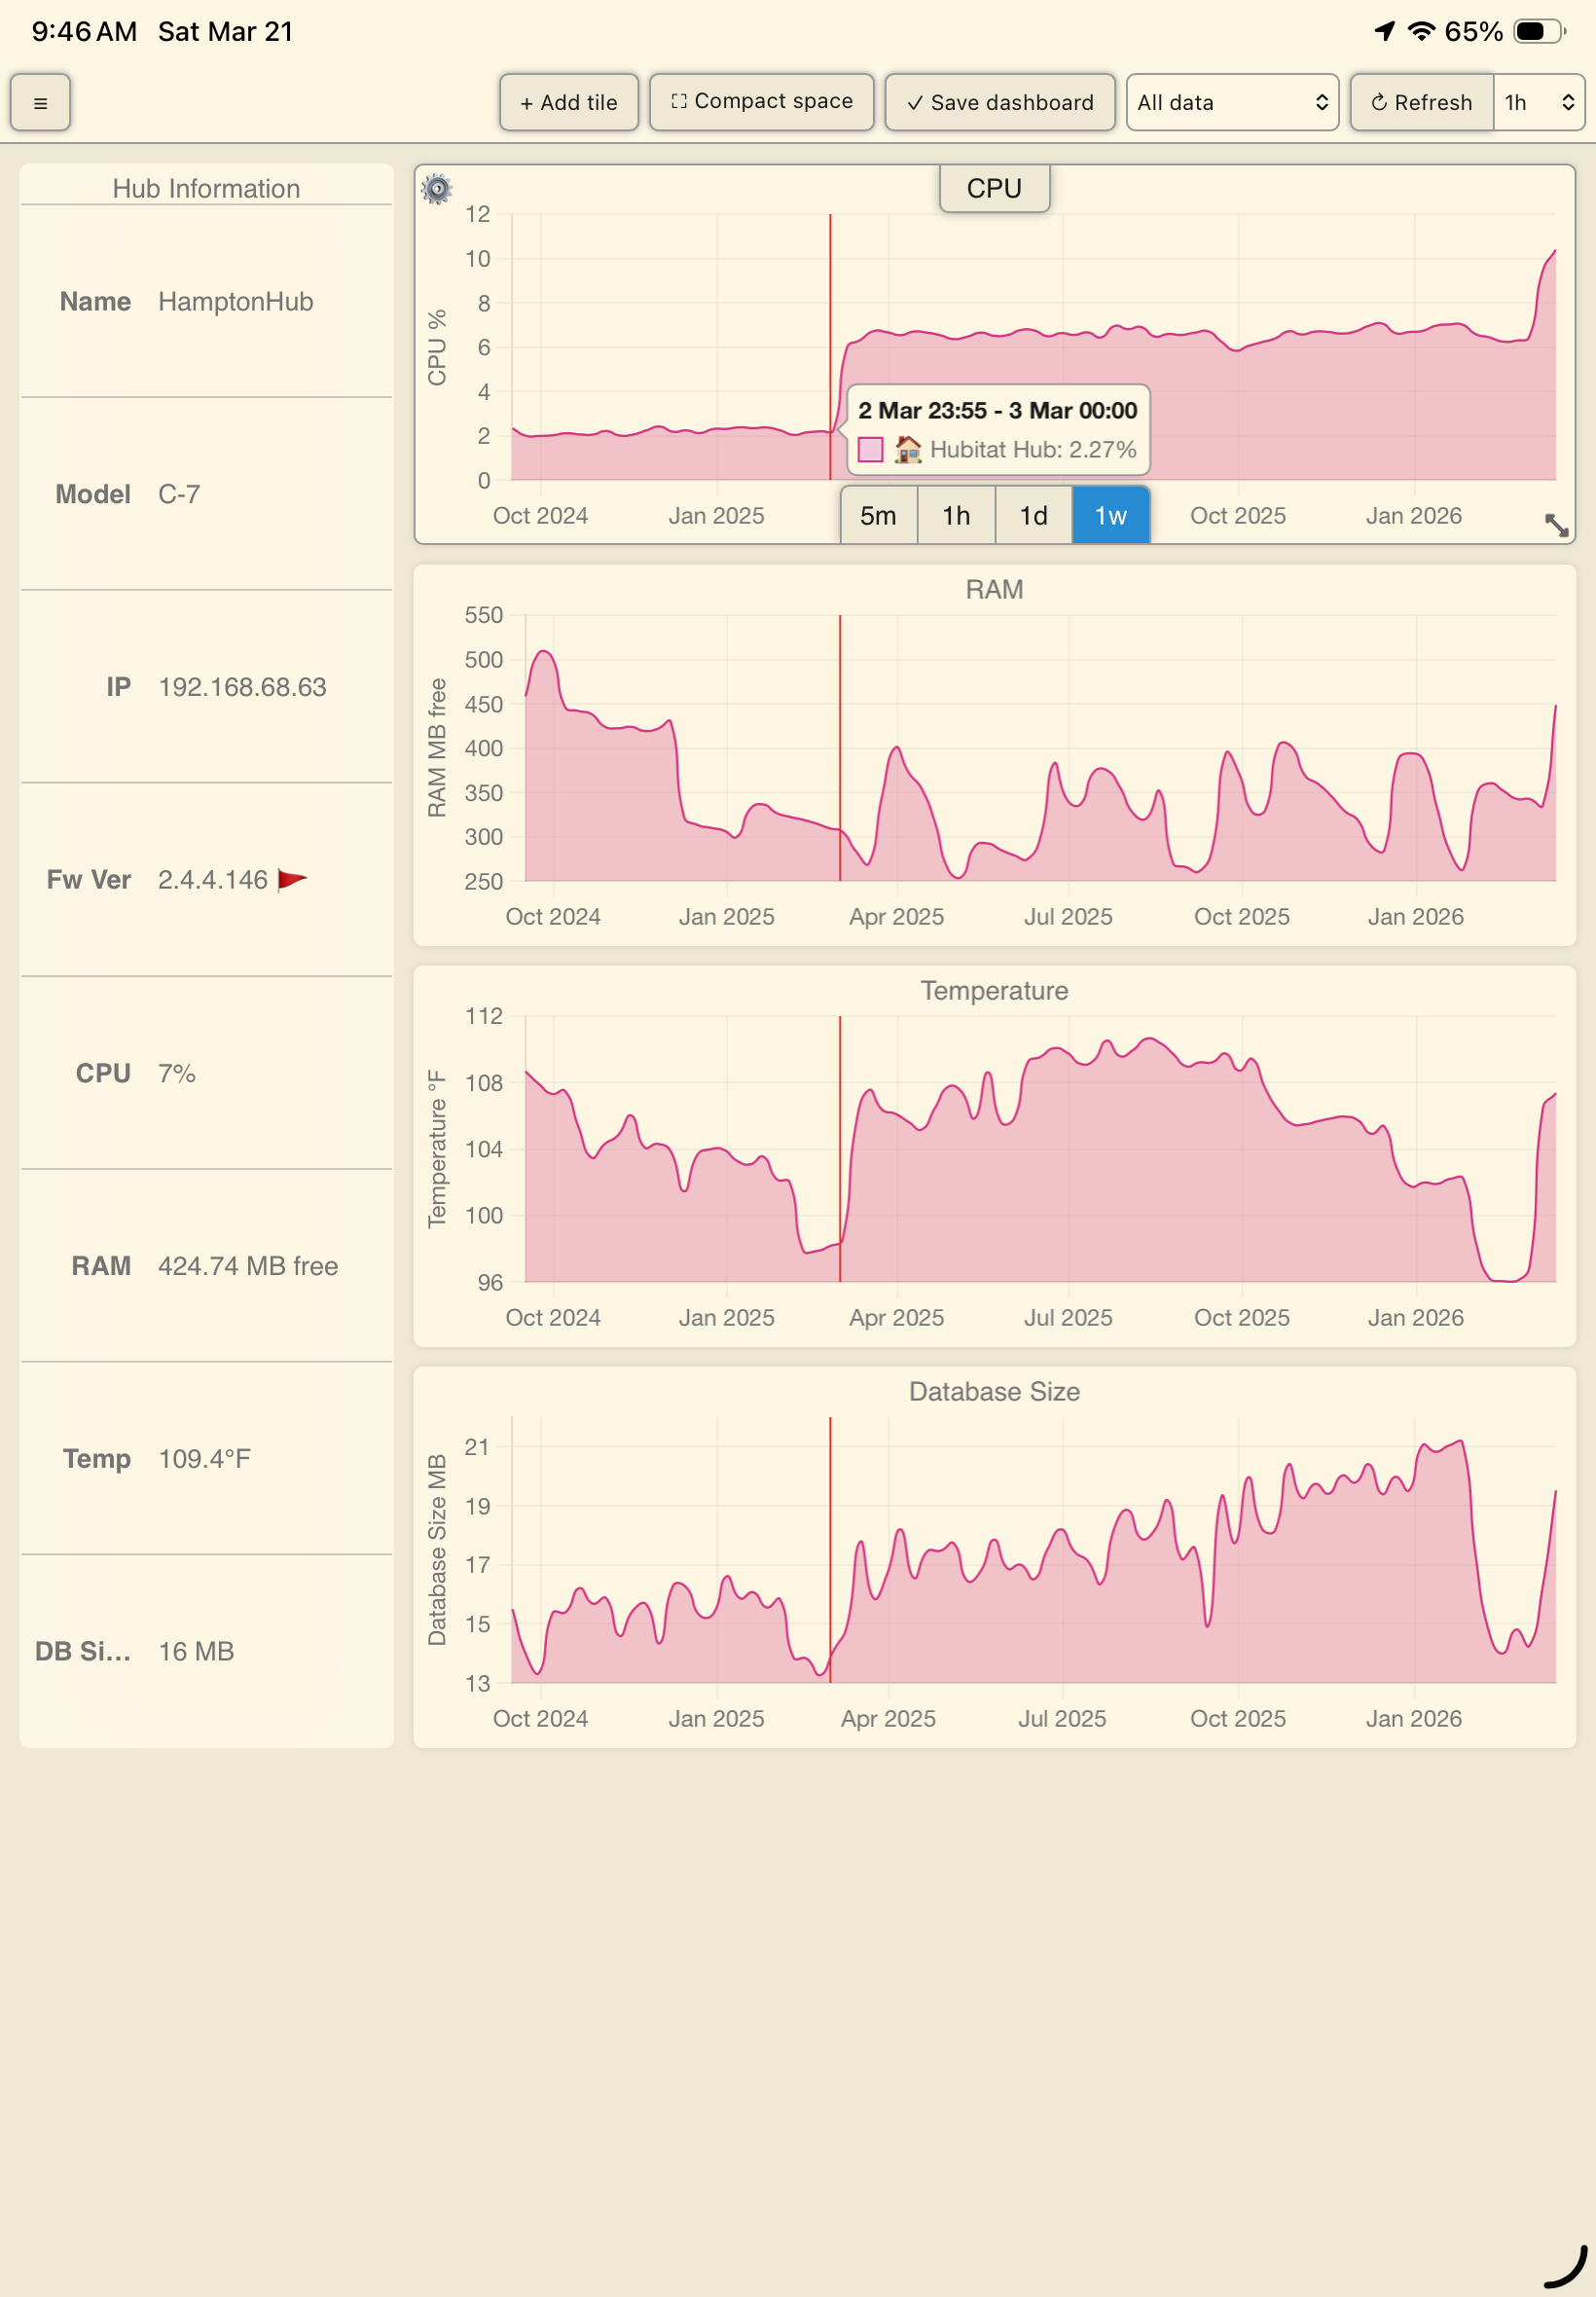The image size is (1596, 2297).
Task: Tap the battery icon in status bar
Action: pos(1539,31)
